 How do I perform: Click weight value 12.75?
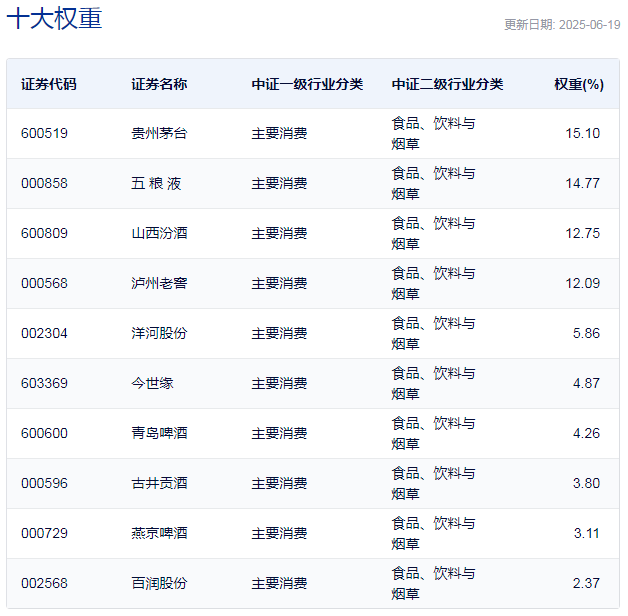tap(582, 234)
